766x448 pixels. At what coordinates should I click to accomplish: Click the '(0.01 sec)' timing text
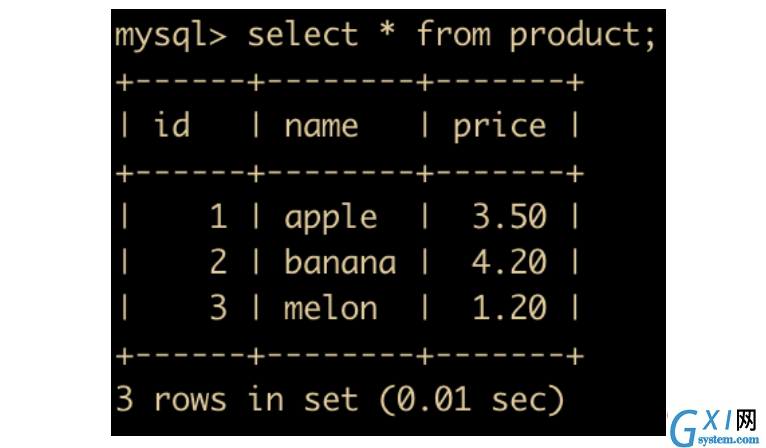[471, 400]
